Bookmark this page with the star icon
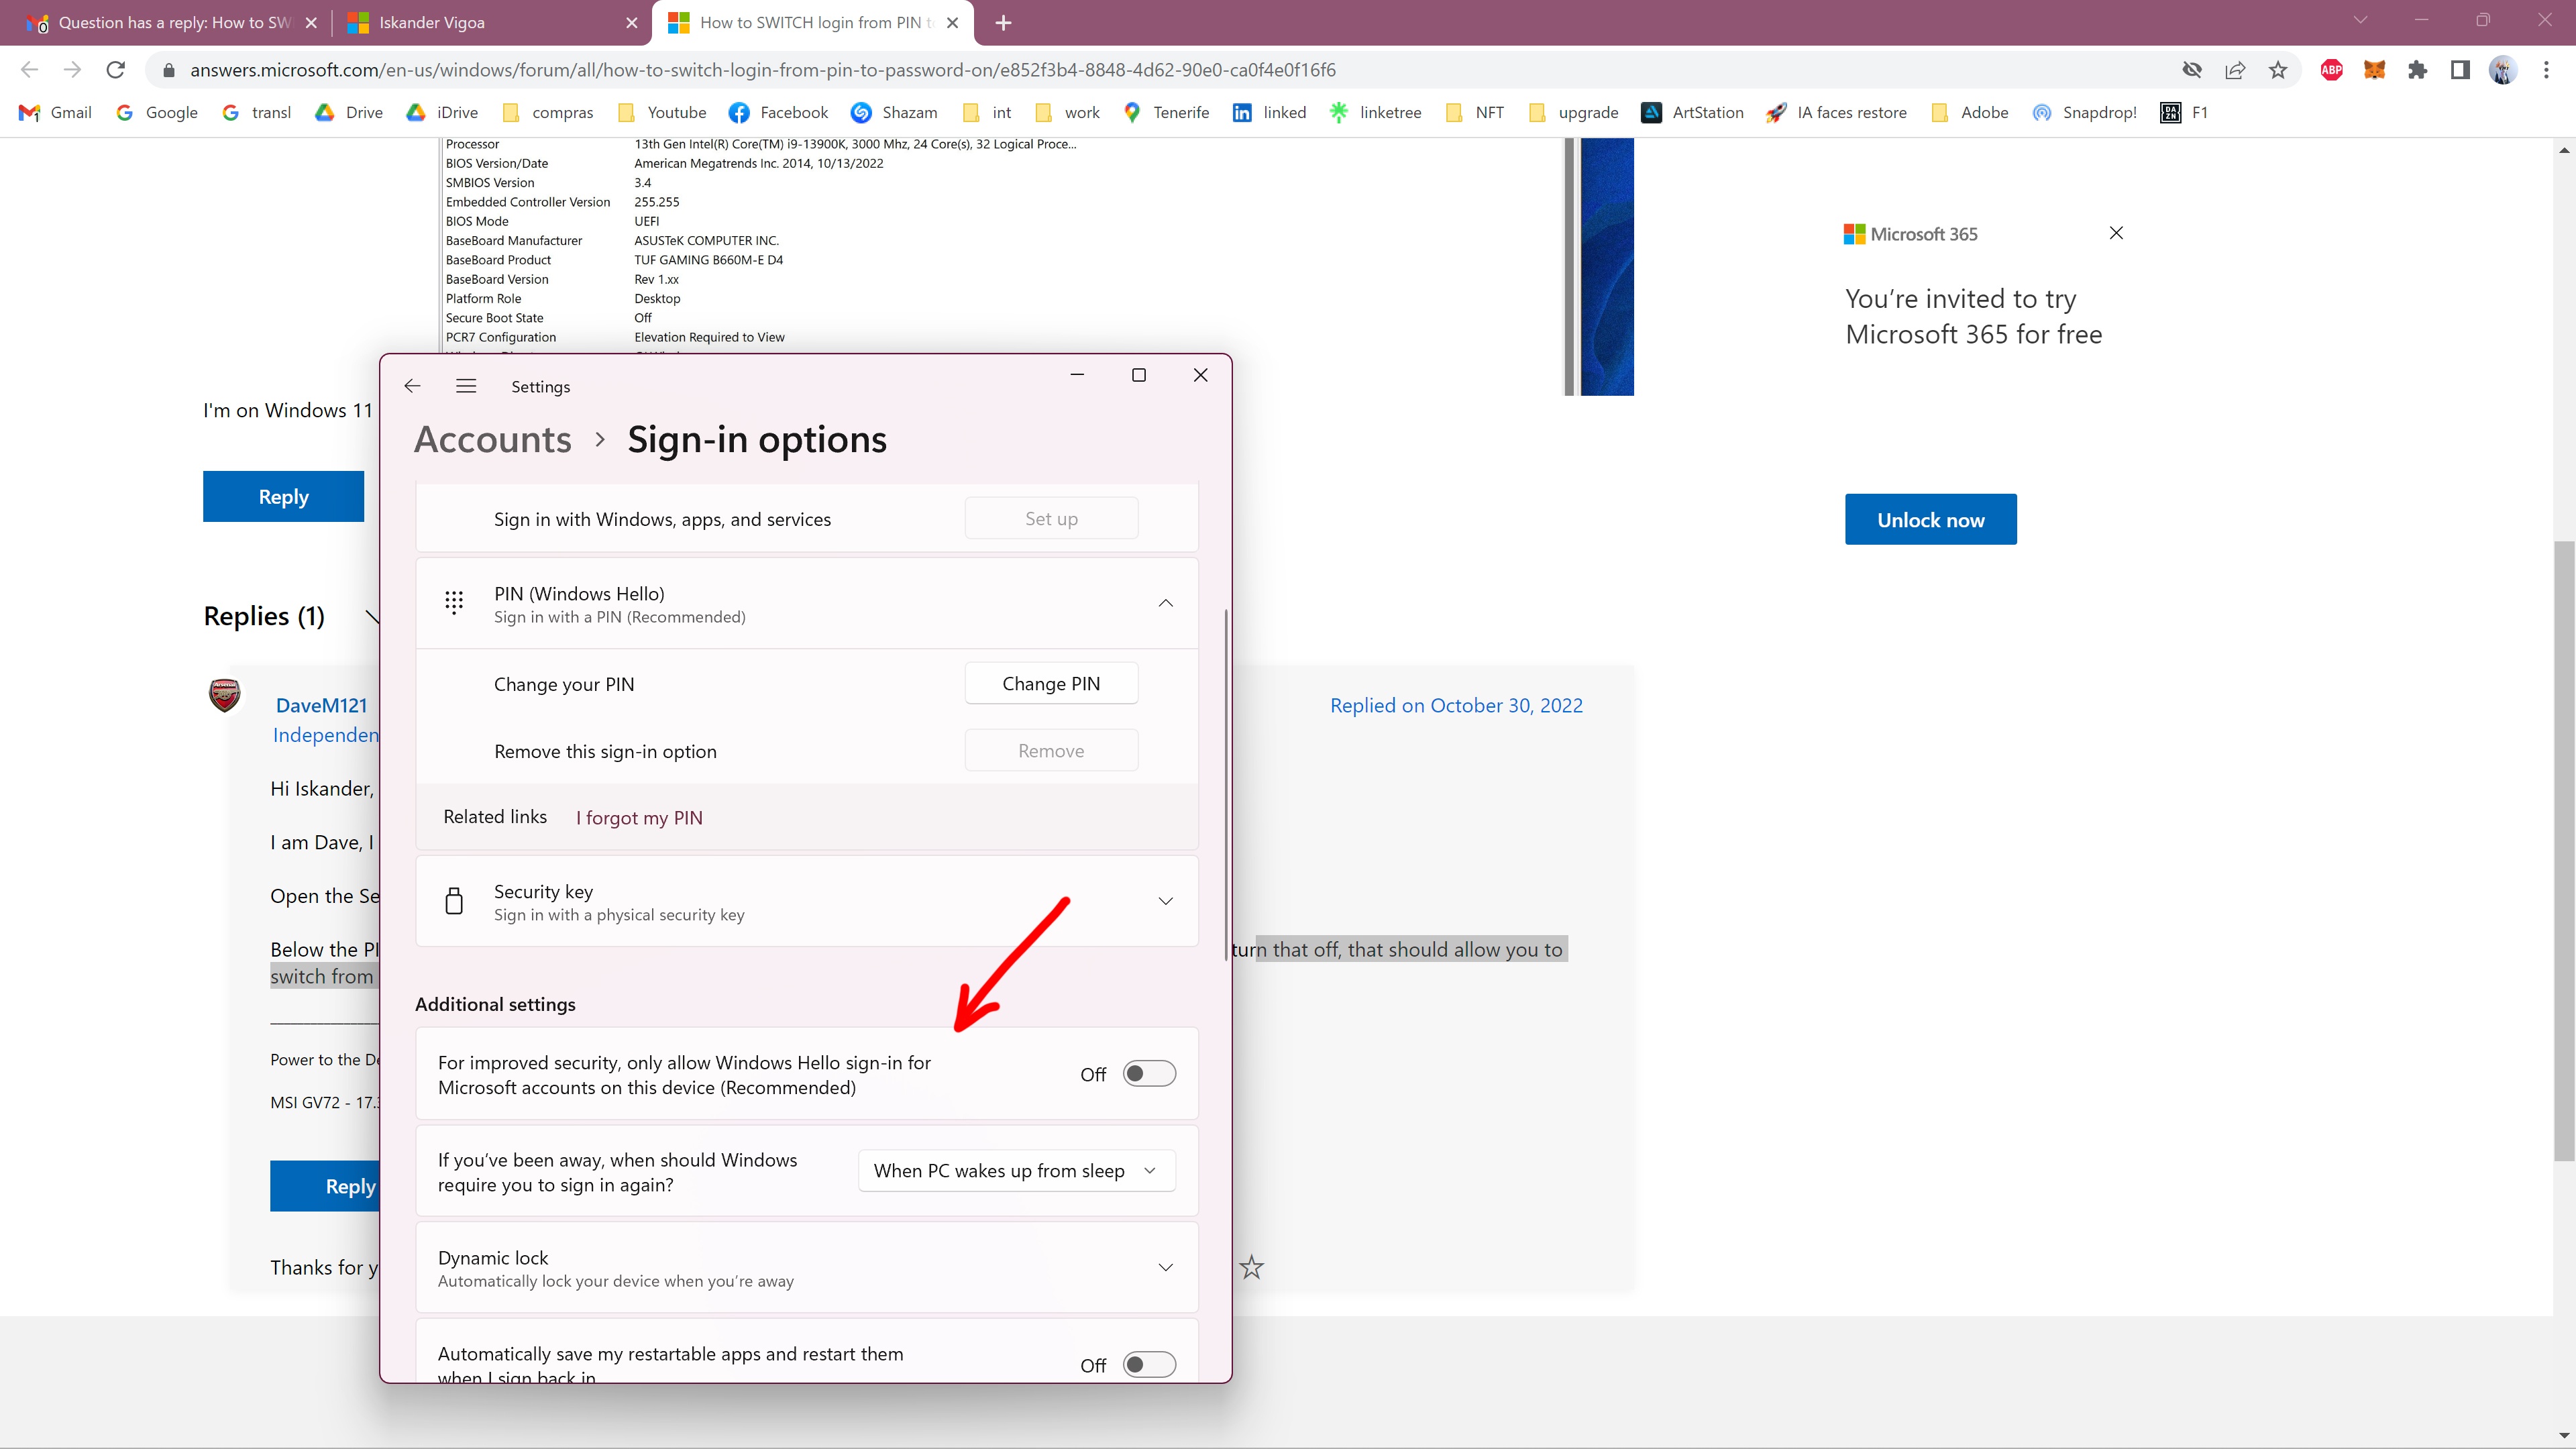2576x1449 pixels. (x=2278, y=70)
